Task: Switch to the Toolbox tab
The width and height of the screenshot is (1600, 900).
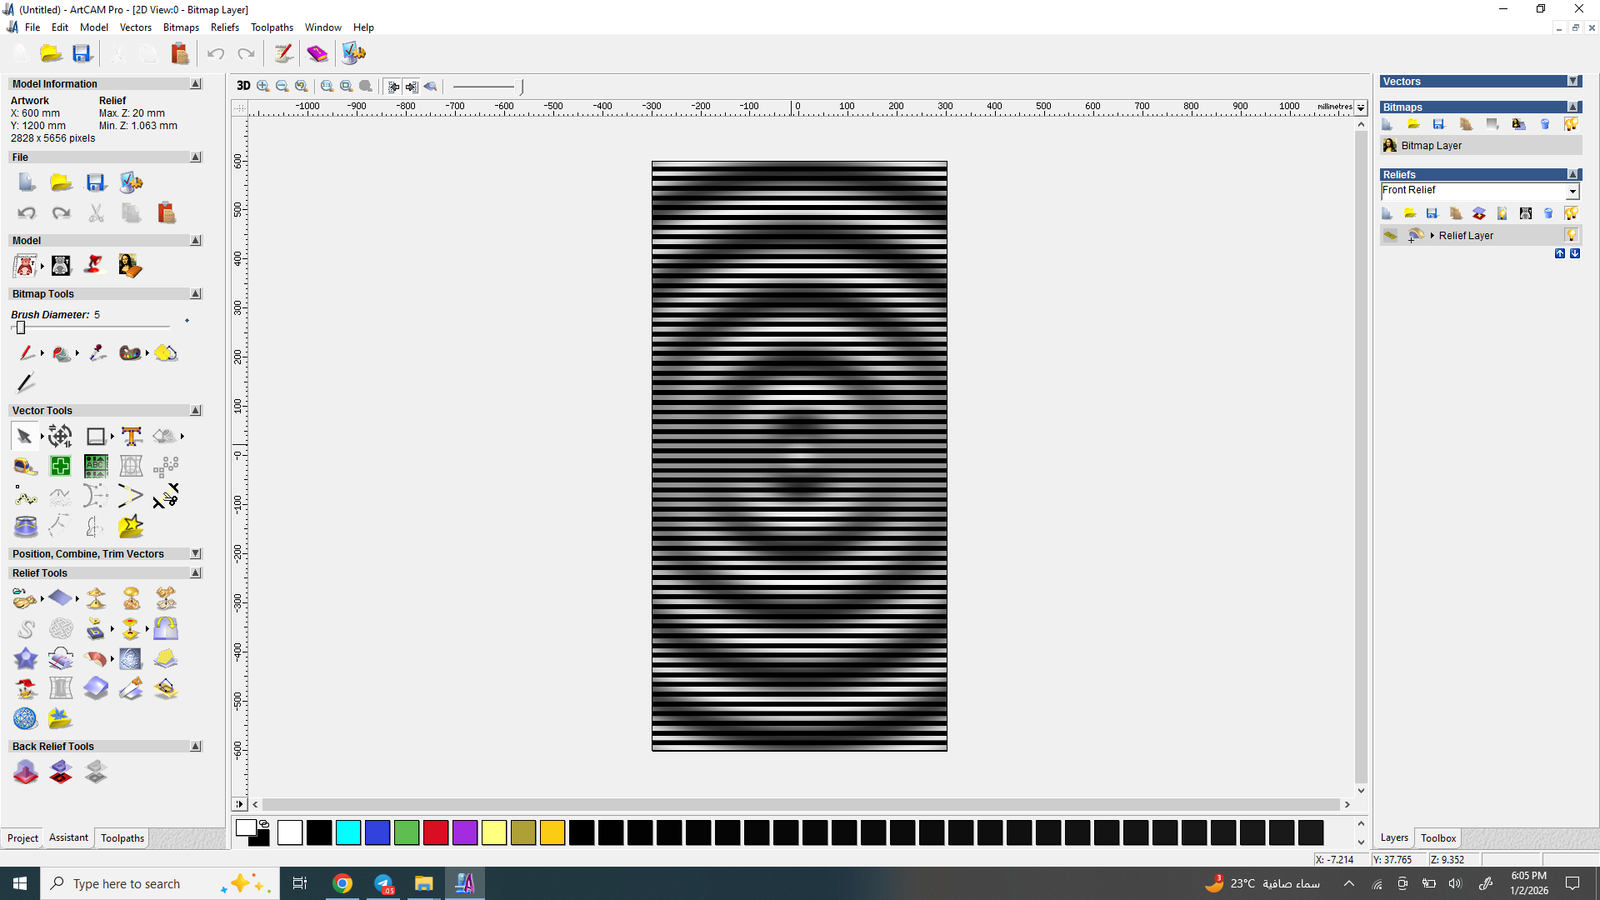Action: tap(1438, 838)
